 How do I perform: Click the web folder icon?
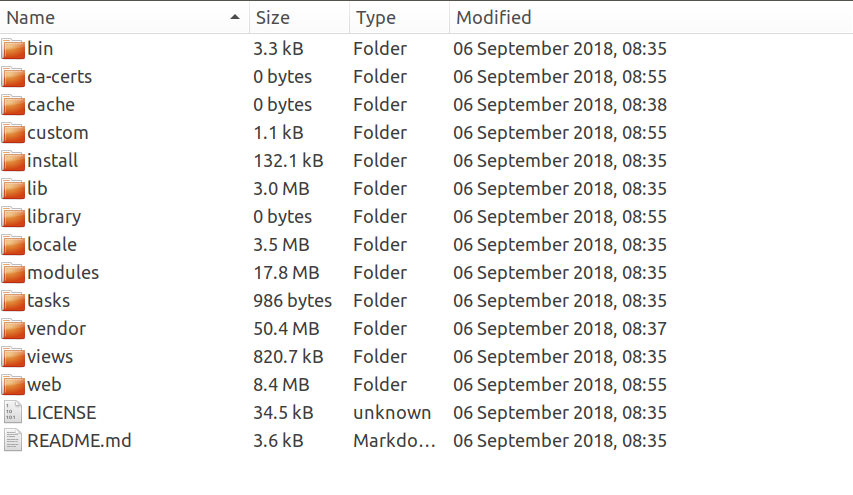click(13, 385)
